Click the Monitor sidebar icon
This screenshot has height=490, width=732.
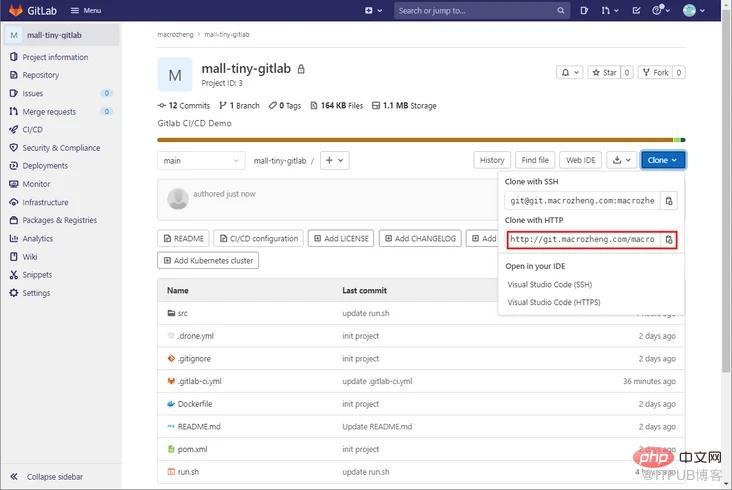tap(14, 184)
